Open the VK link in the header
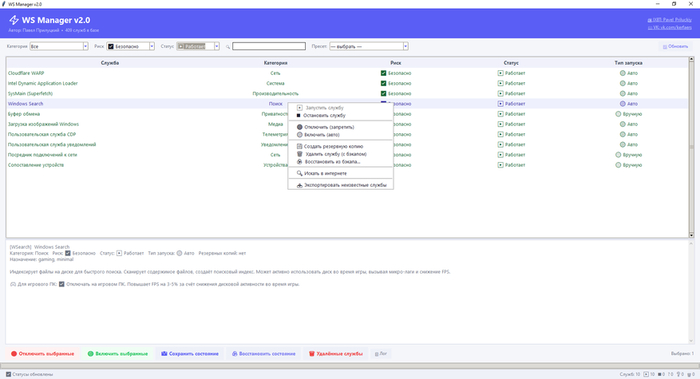 pos(669,27)
